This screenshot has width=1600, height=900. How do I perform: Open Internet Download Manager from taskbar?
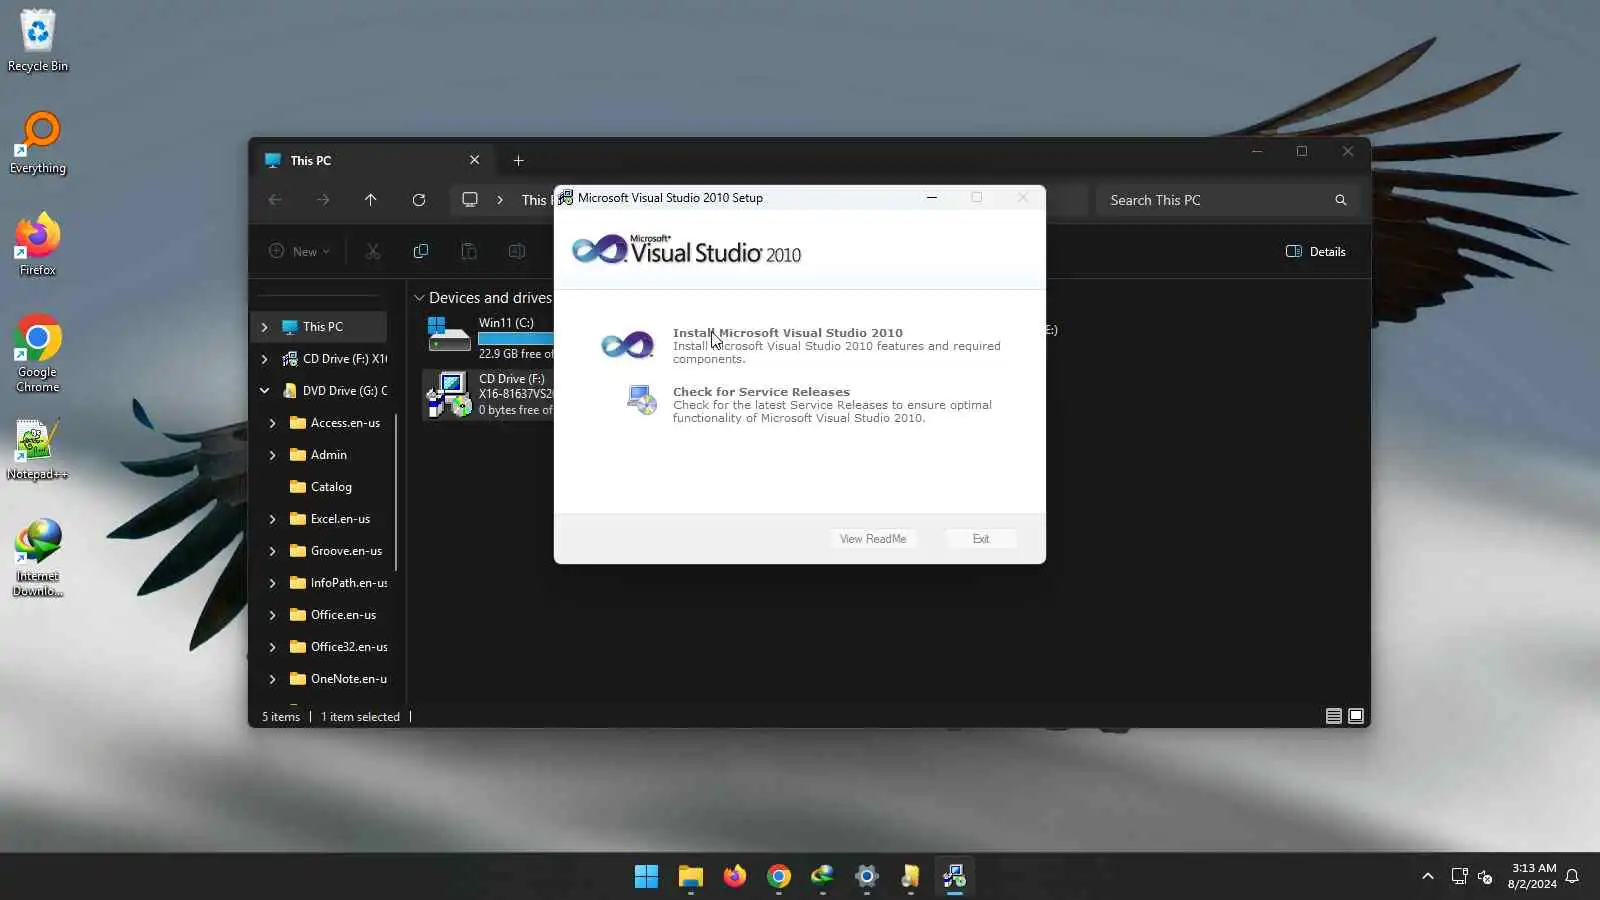pyautogui.click(x=823, y=877)
